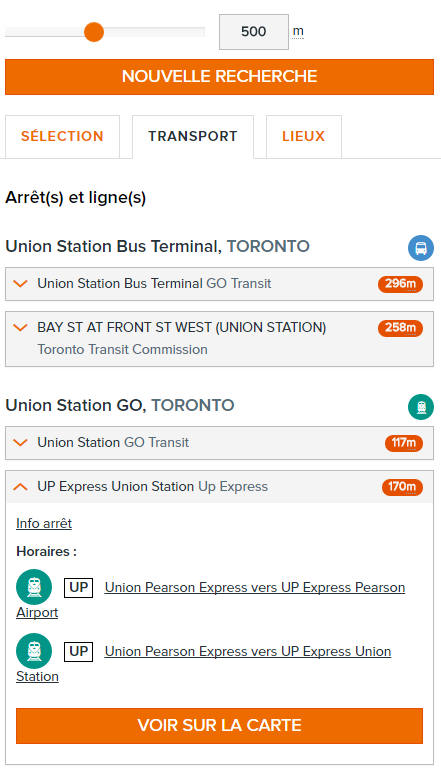This screenshot has height=773, width=441.
Task: Click the blue bus icon beside Union Station Bus Terminal
Action: 421,248
